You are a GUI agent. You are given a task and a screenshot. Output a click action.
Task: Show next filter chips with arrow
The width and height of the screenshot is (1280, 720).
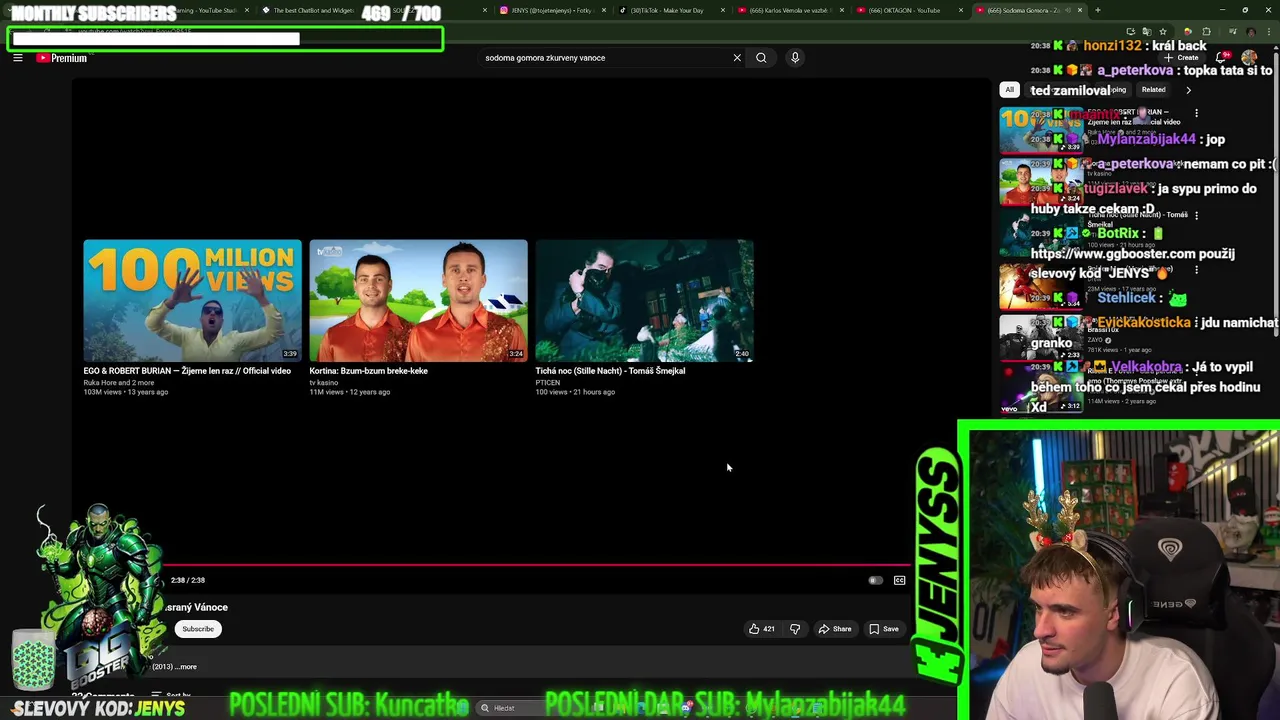pos(1188,90)
